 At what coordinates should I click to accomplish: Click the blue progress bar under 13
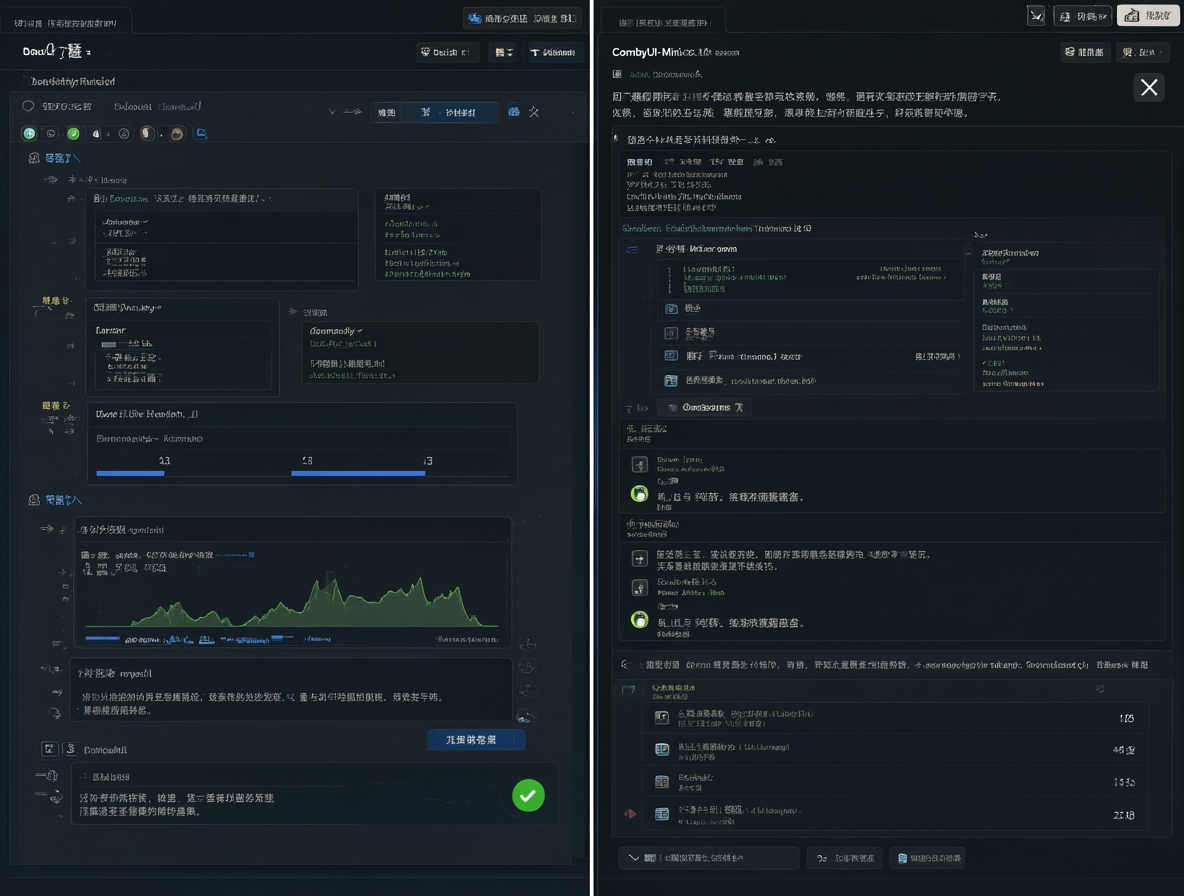point(130,473)
